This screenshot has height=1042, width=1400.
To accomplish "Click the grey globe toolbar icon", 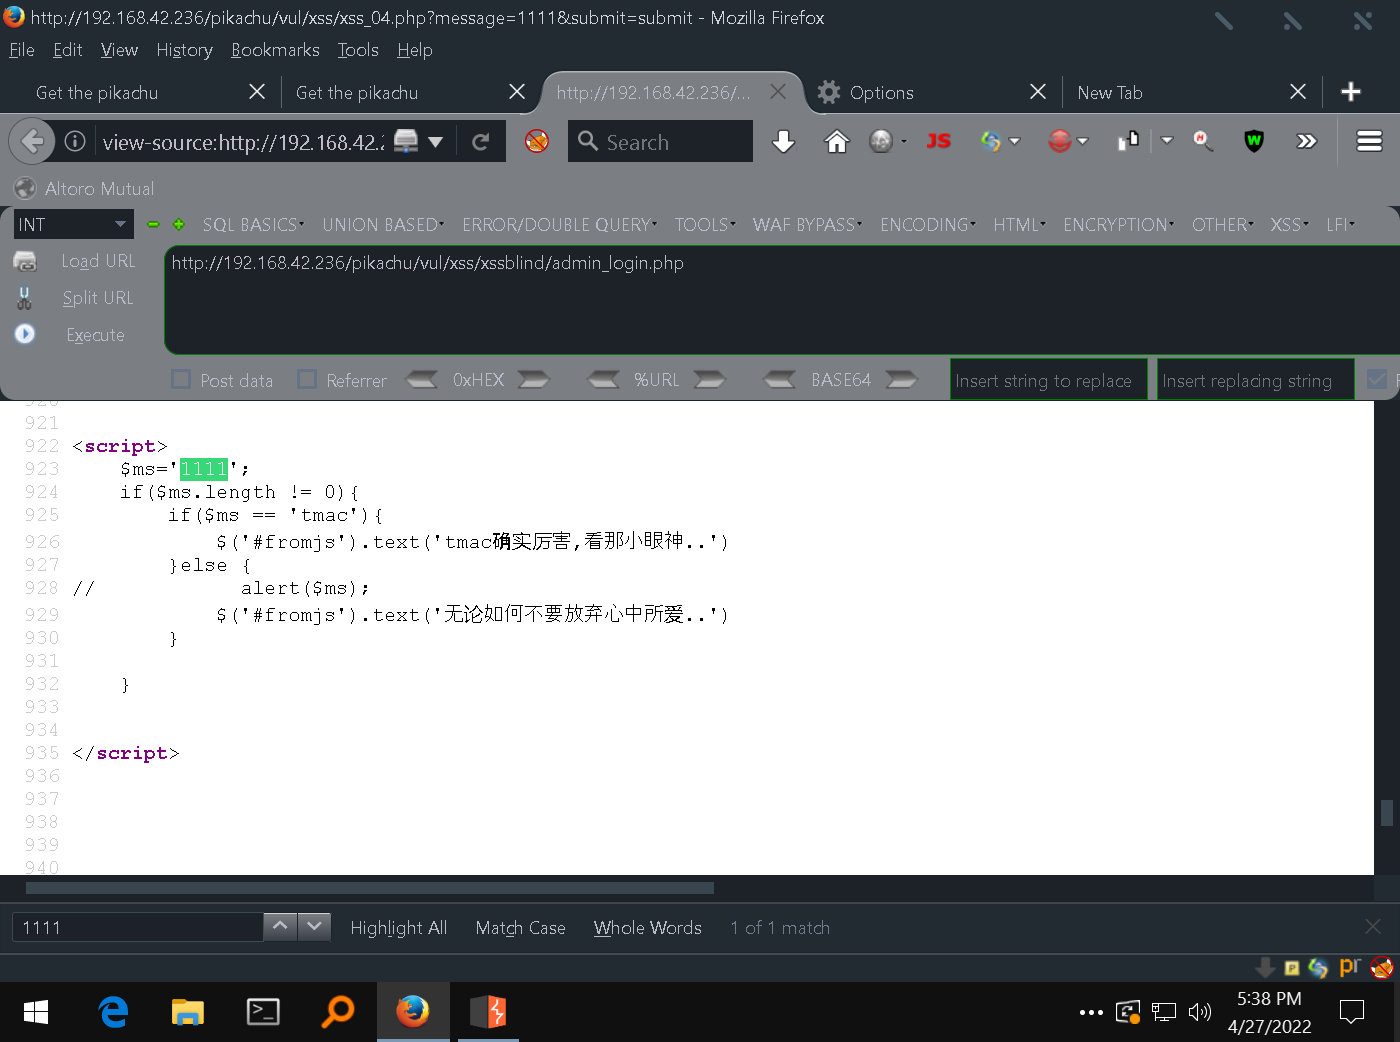I will point(881,142).
